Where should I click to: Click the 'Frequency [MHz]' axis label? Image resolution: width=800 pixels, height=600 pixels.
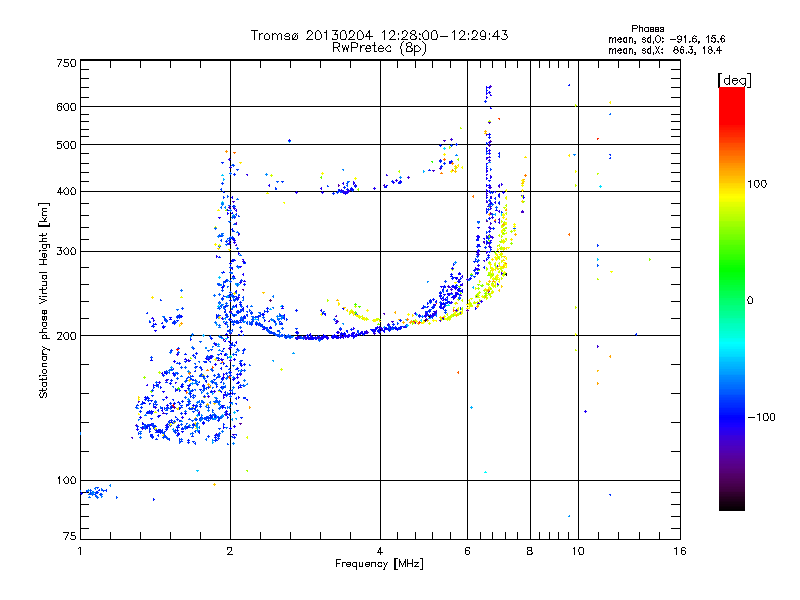(x=379, y=564)
